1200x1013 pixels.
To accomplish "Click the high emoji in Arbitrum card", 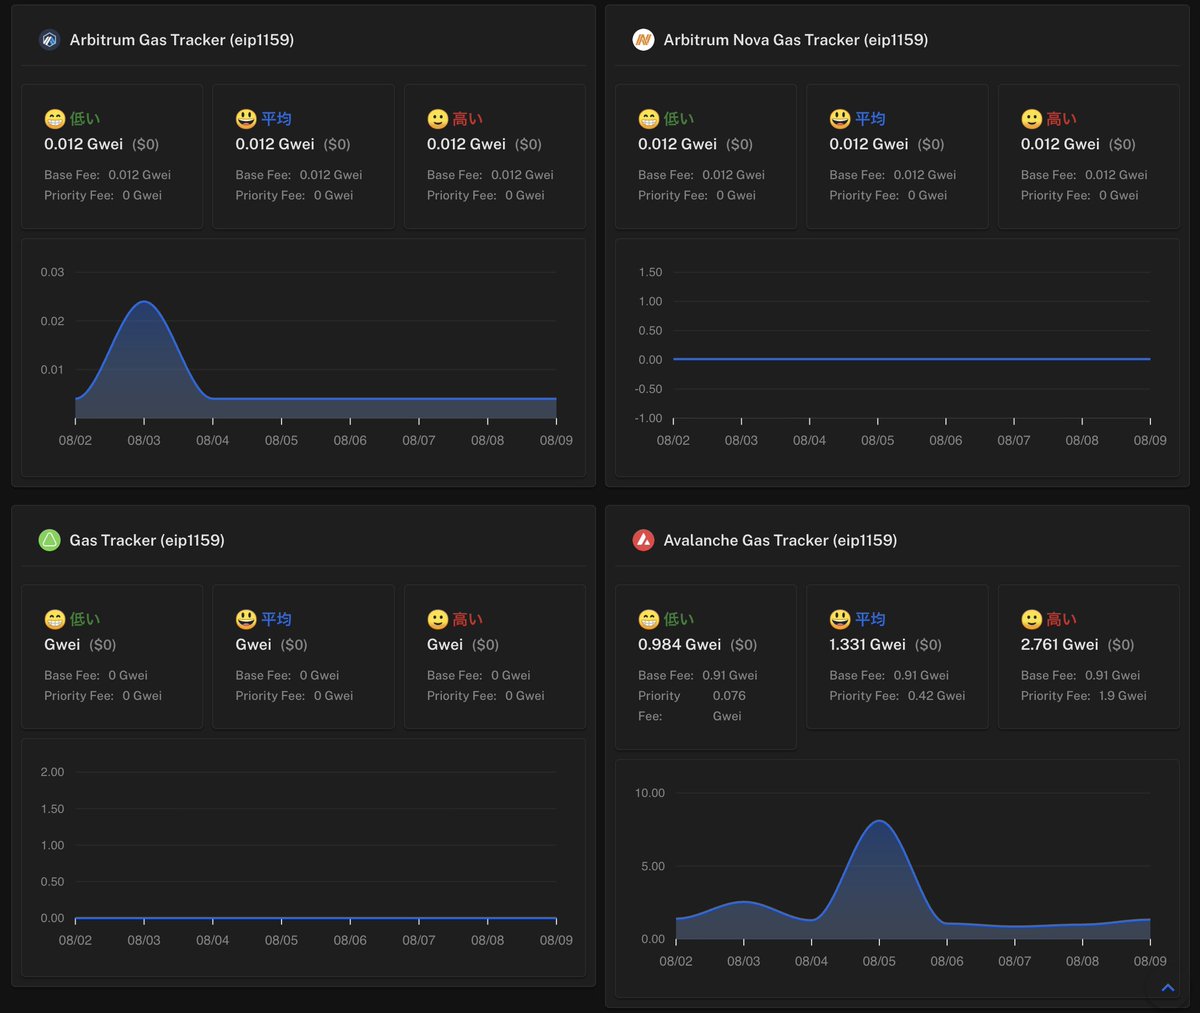I will click(x=438, y=119).
